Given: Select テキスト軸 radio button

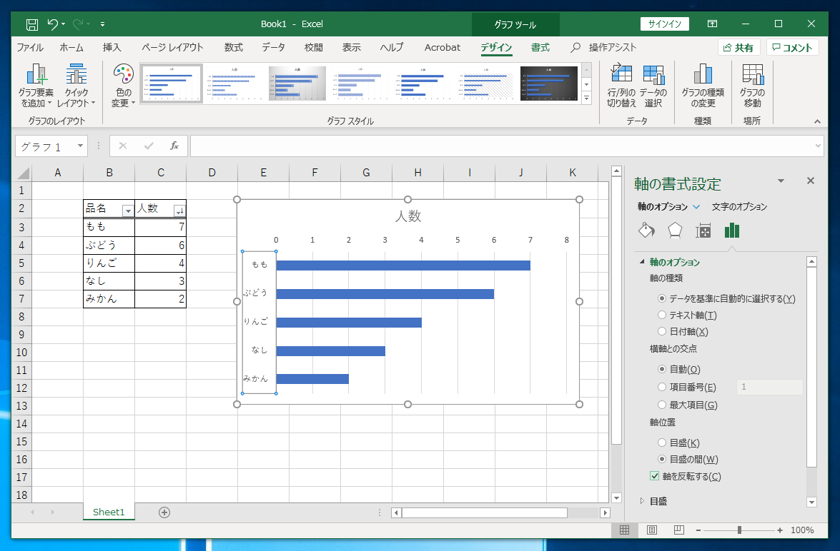Looking at the screenshot, I should pyautogui.click(x=662, y=315).
